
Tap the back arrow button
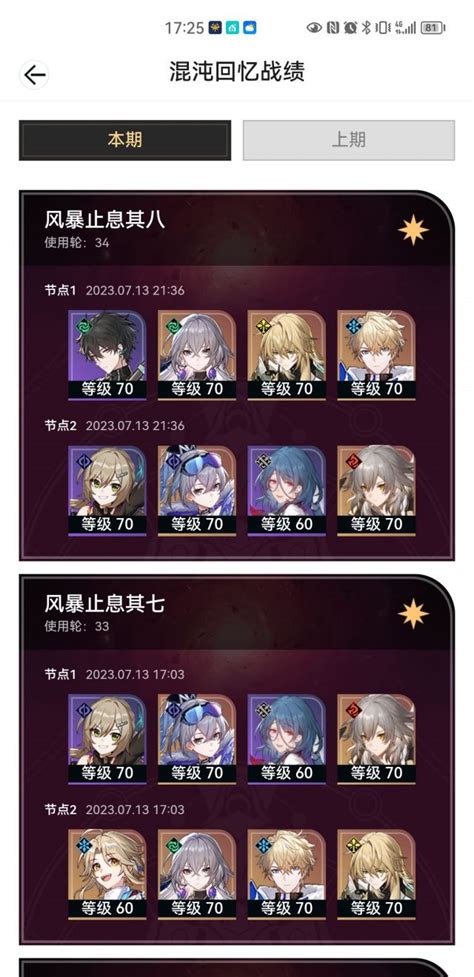pos(34,75)
